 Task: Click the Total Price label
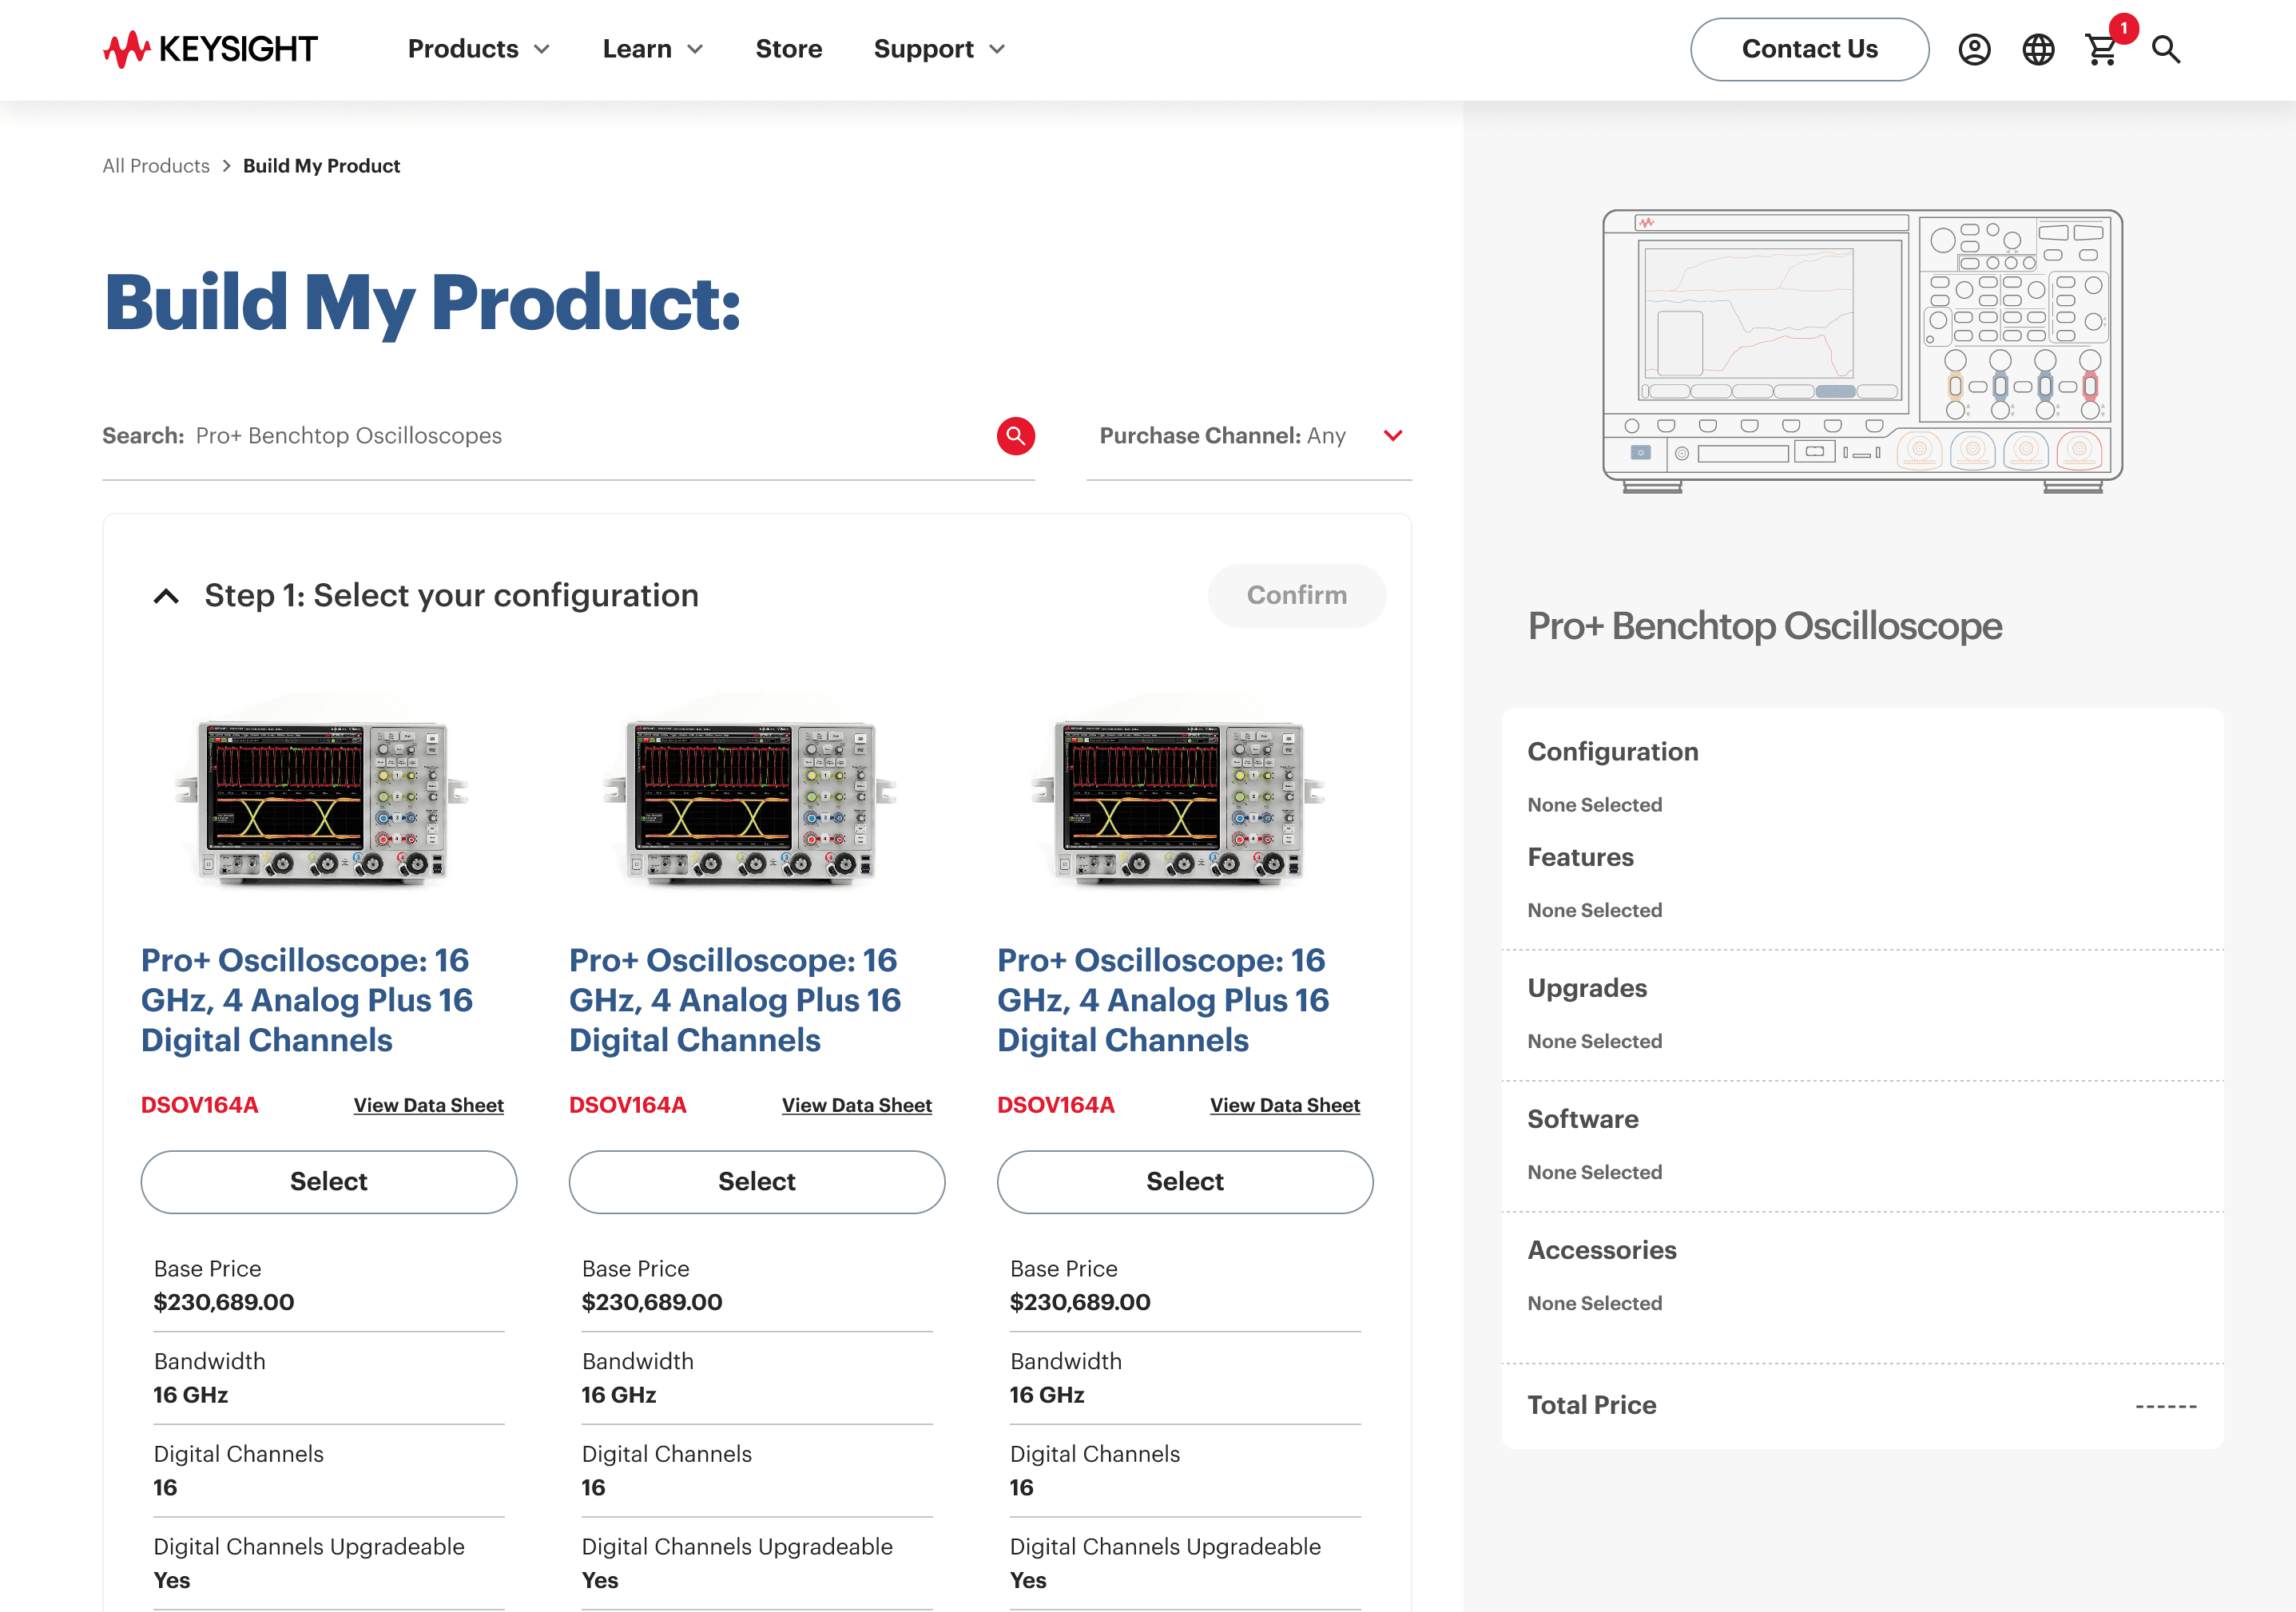1592,1405
